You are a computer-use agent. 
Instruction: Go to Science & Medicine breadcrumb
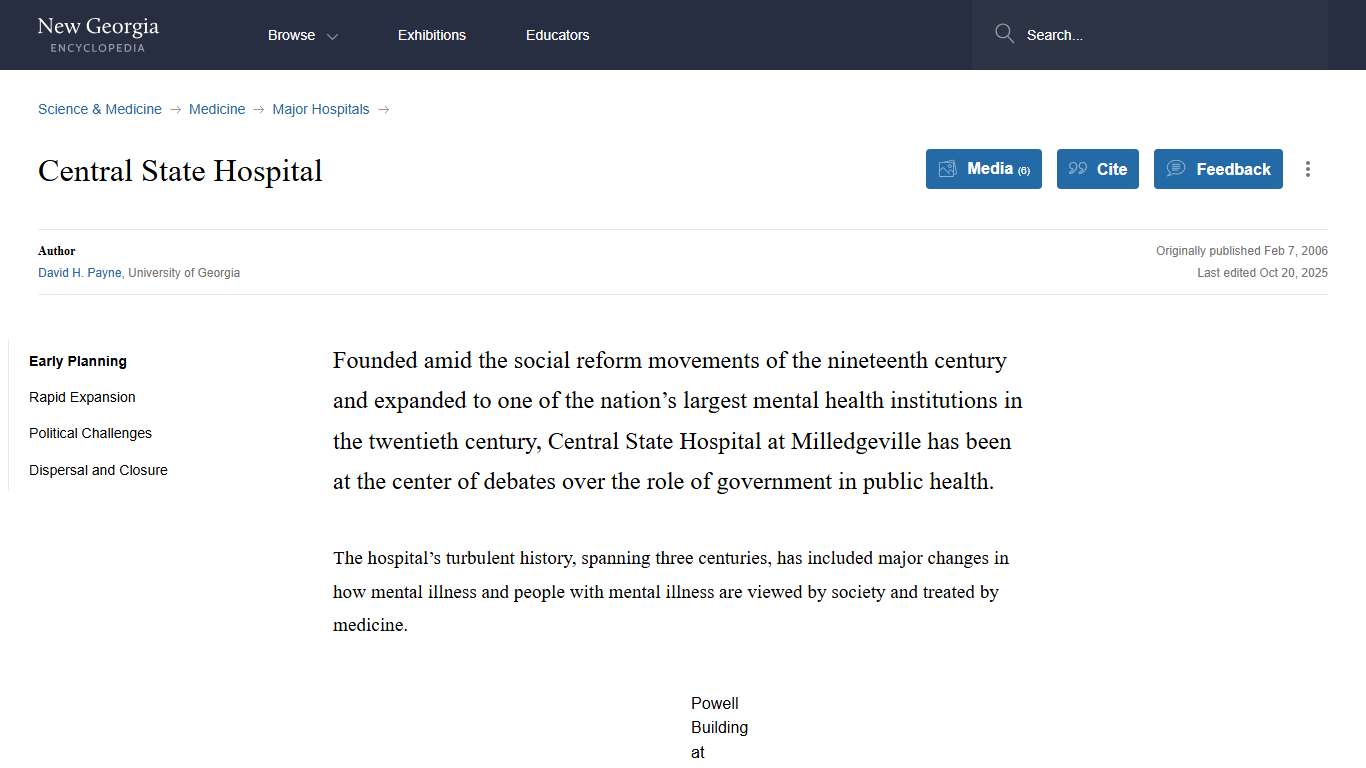(100, 109)
